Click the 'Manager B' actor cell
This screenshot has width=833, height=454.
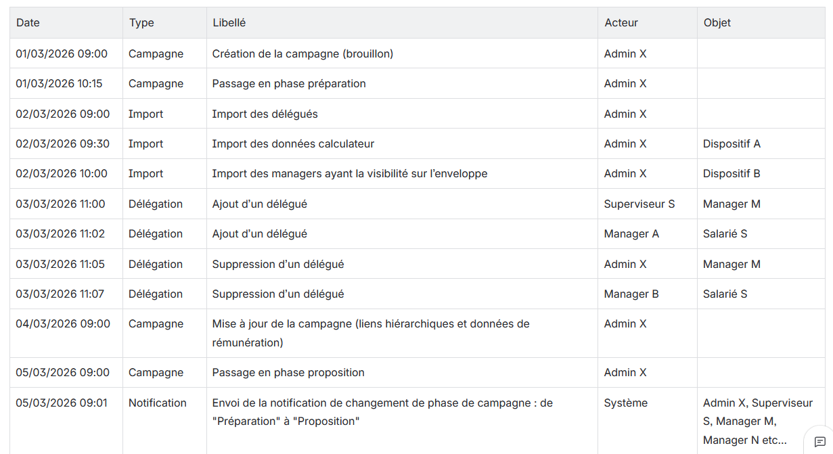tap(631, 294)
